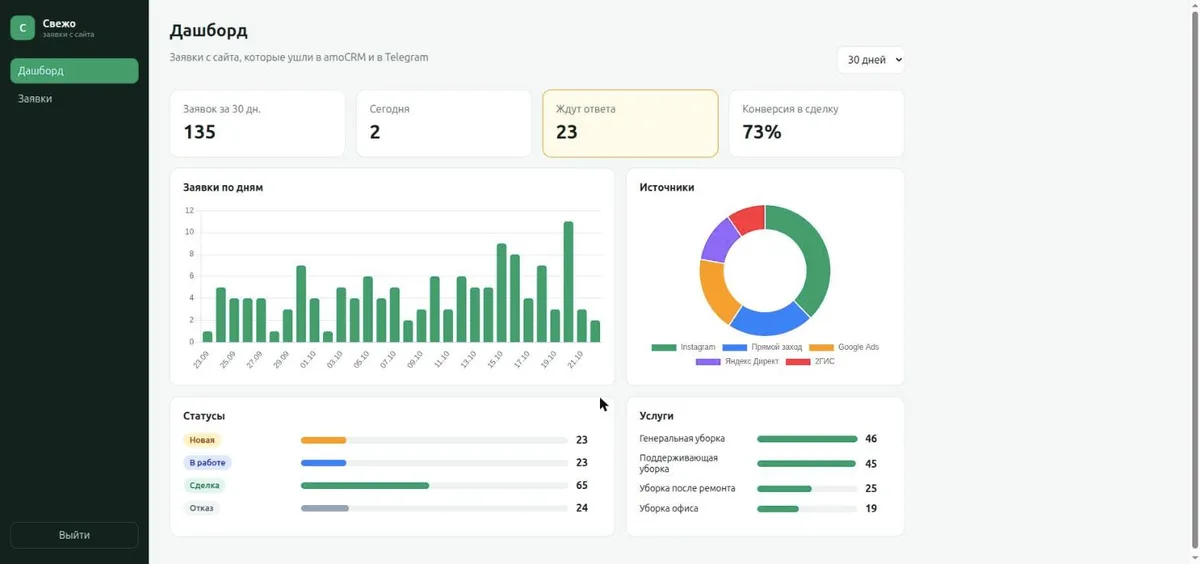Select the Заявок за 30 дн. card
1200x564 pixels.
tap(257, 123)
